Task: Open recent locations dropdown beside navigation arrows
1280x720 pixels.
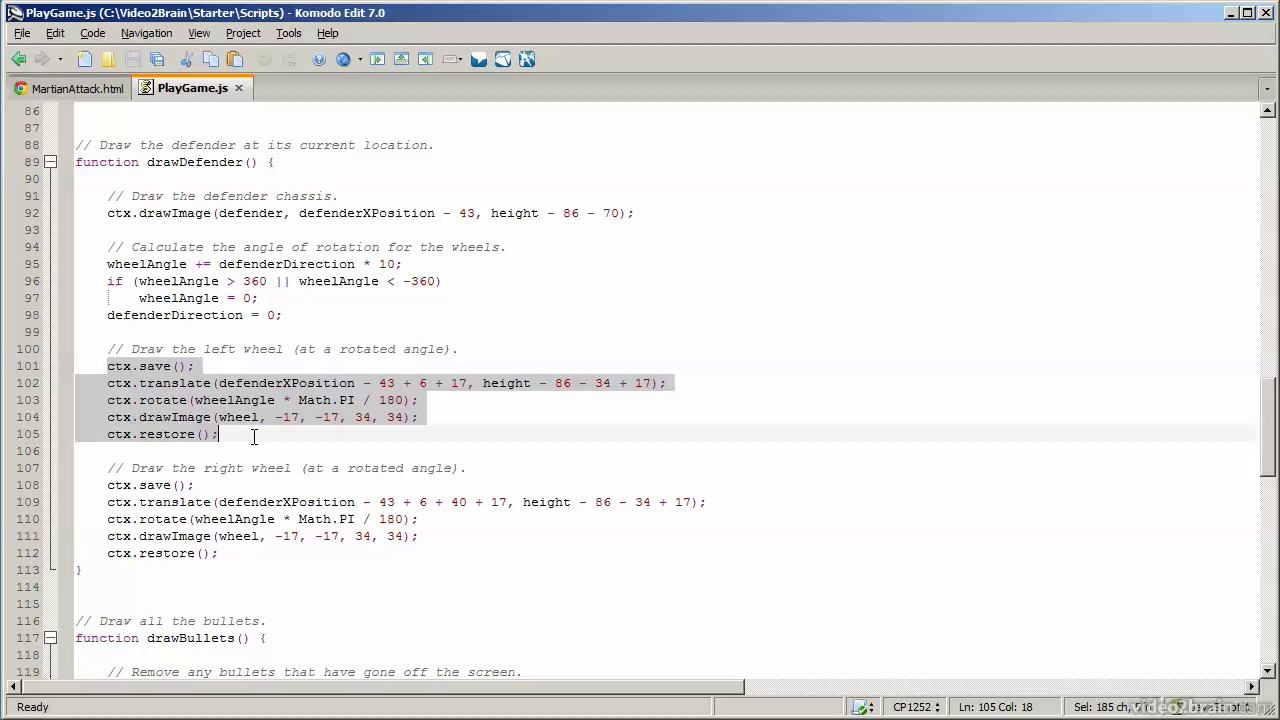Action: point(60,60)
